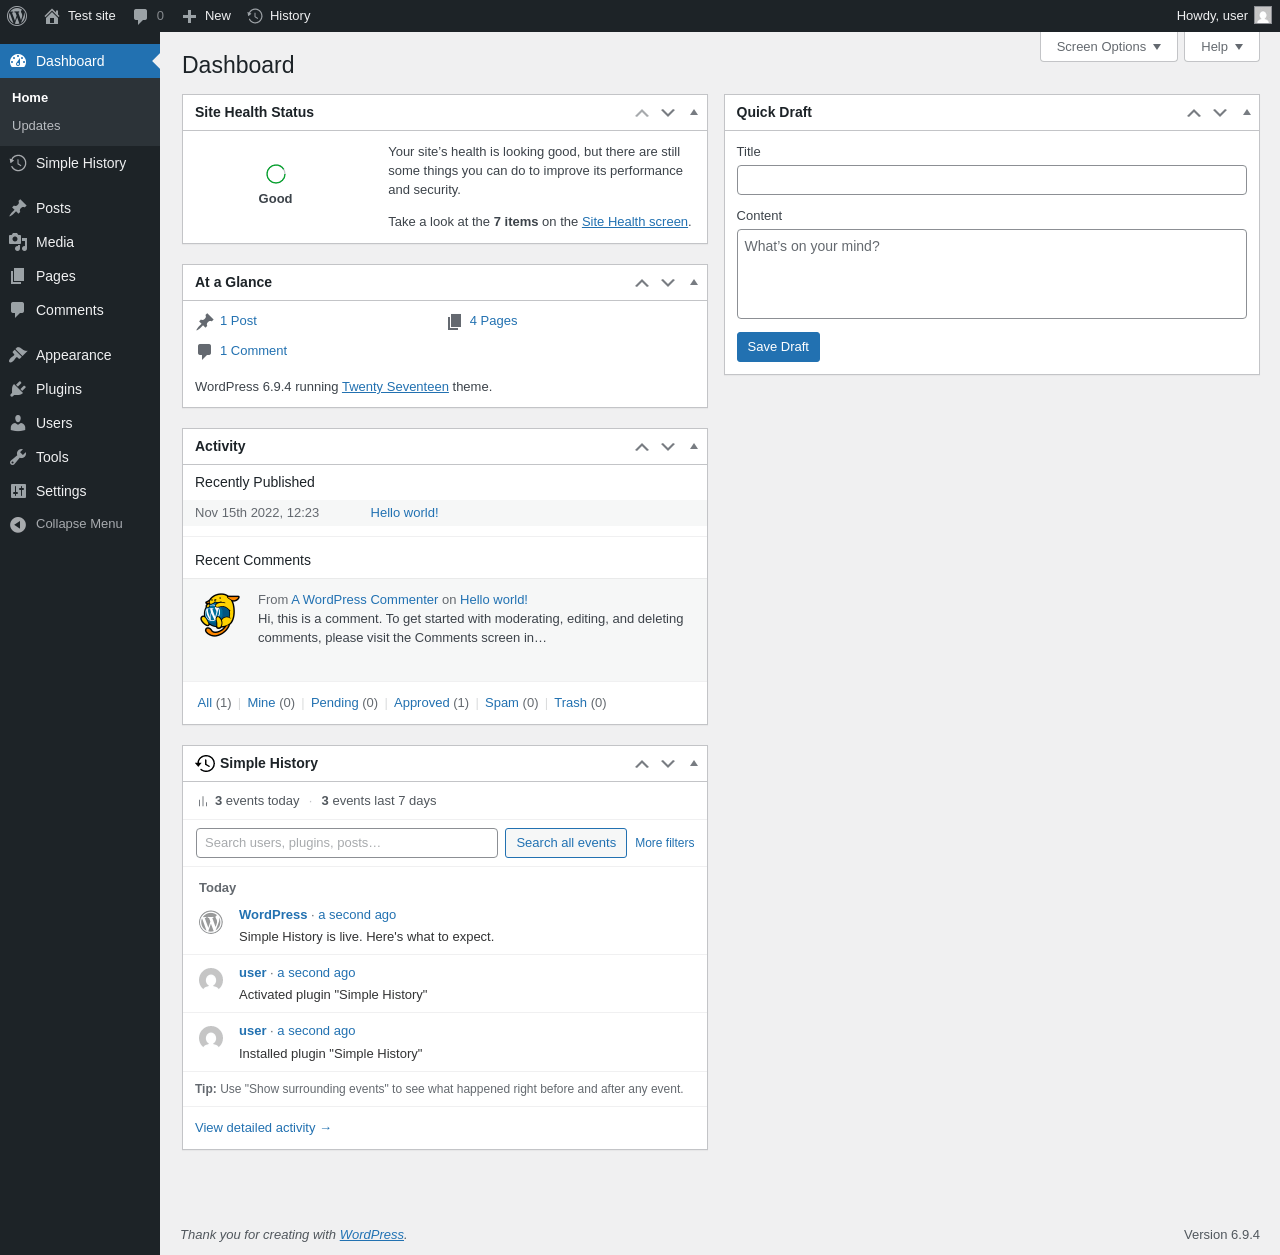
Task: Open Comments in the sidebar
Action: coord(80,310)
